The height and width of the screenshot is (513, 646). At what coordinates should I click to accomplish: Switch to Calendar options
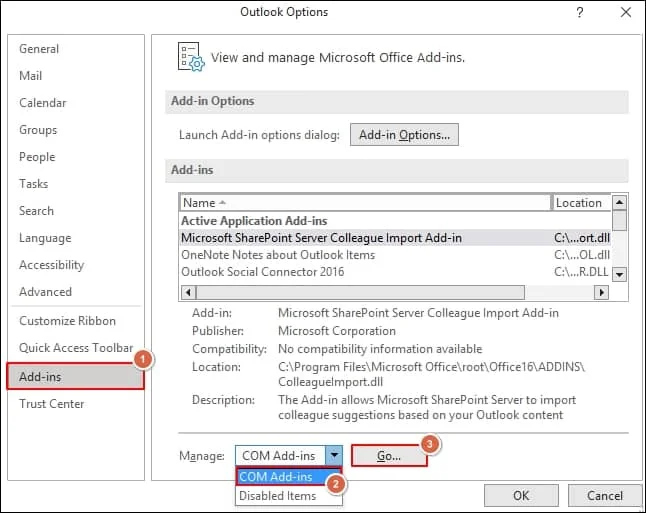(42, 103)
